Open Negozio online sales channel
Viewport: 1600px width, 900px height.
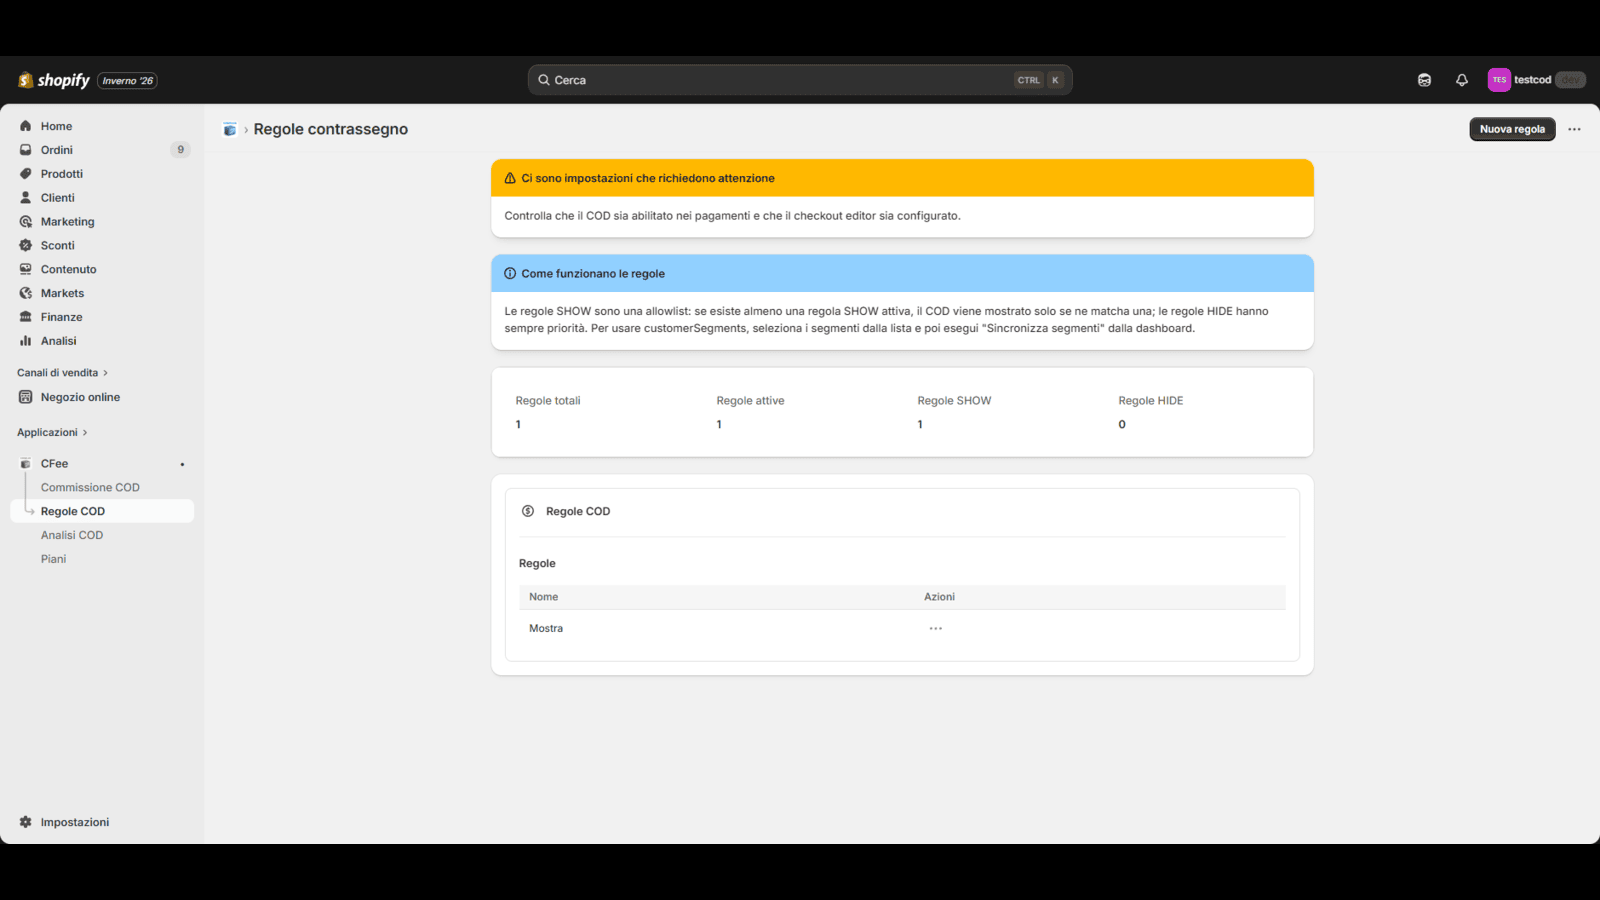80,397
